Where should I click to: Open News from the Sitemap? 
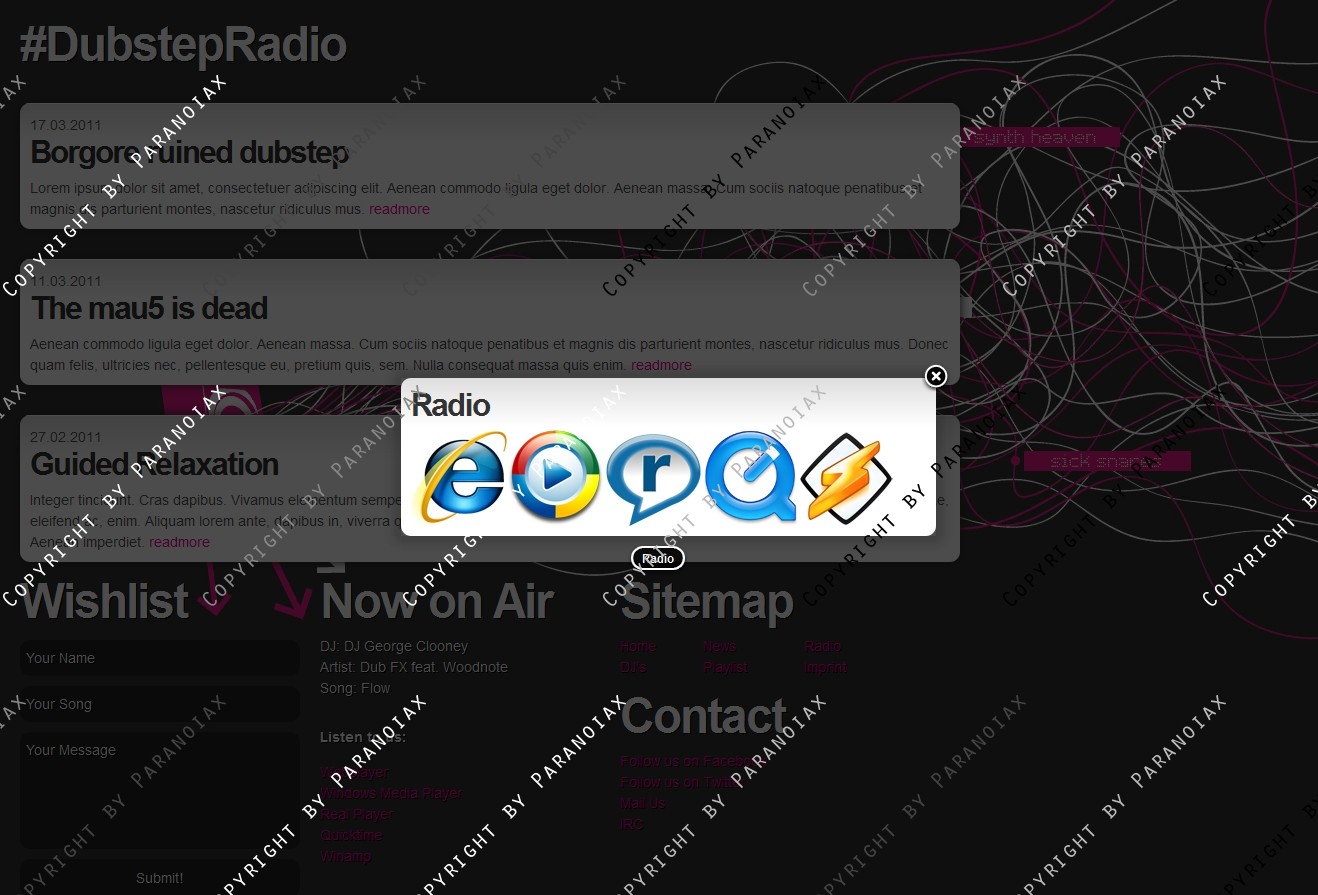(x=719, y=646)
